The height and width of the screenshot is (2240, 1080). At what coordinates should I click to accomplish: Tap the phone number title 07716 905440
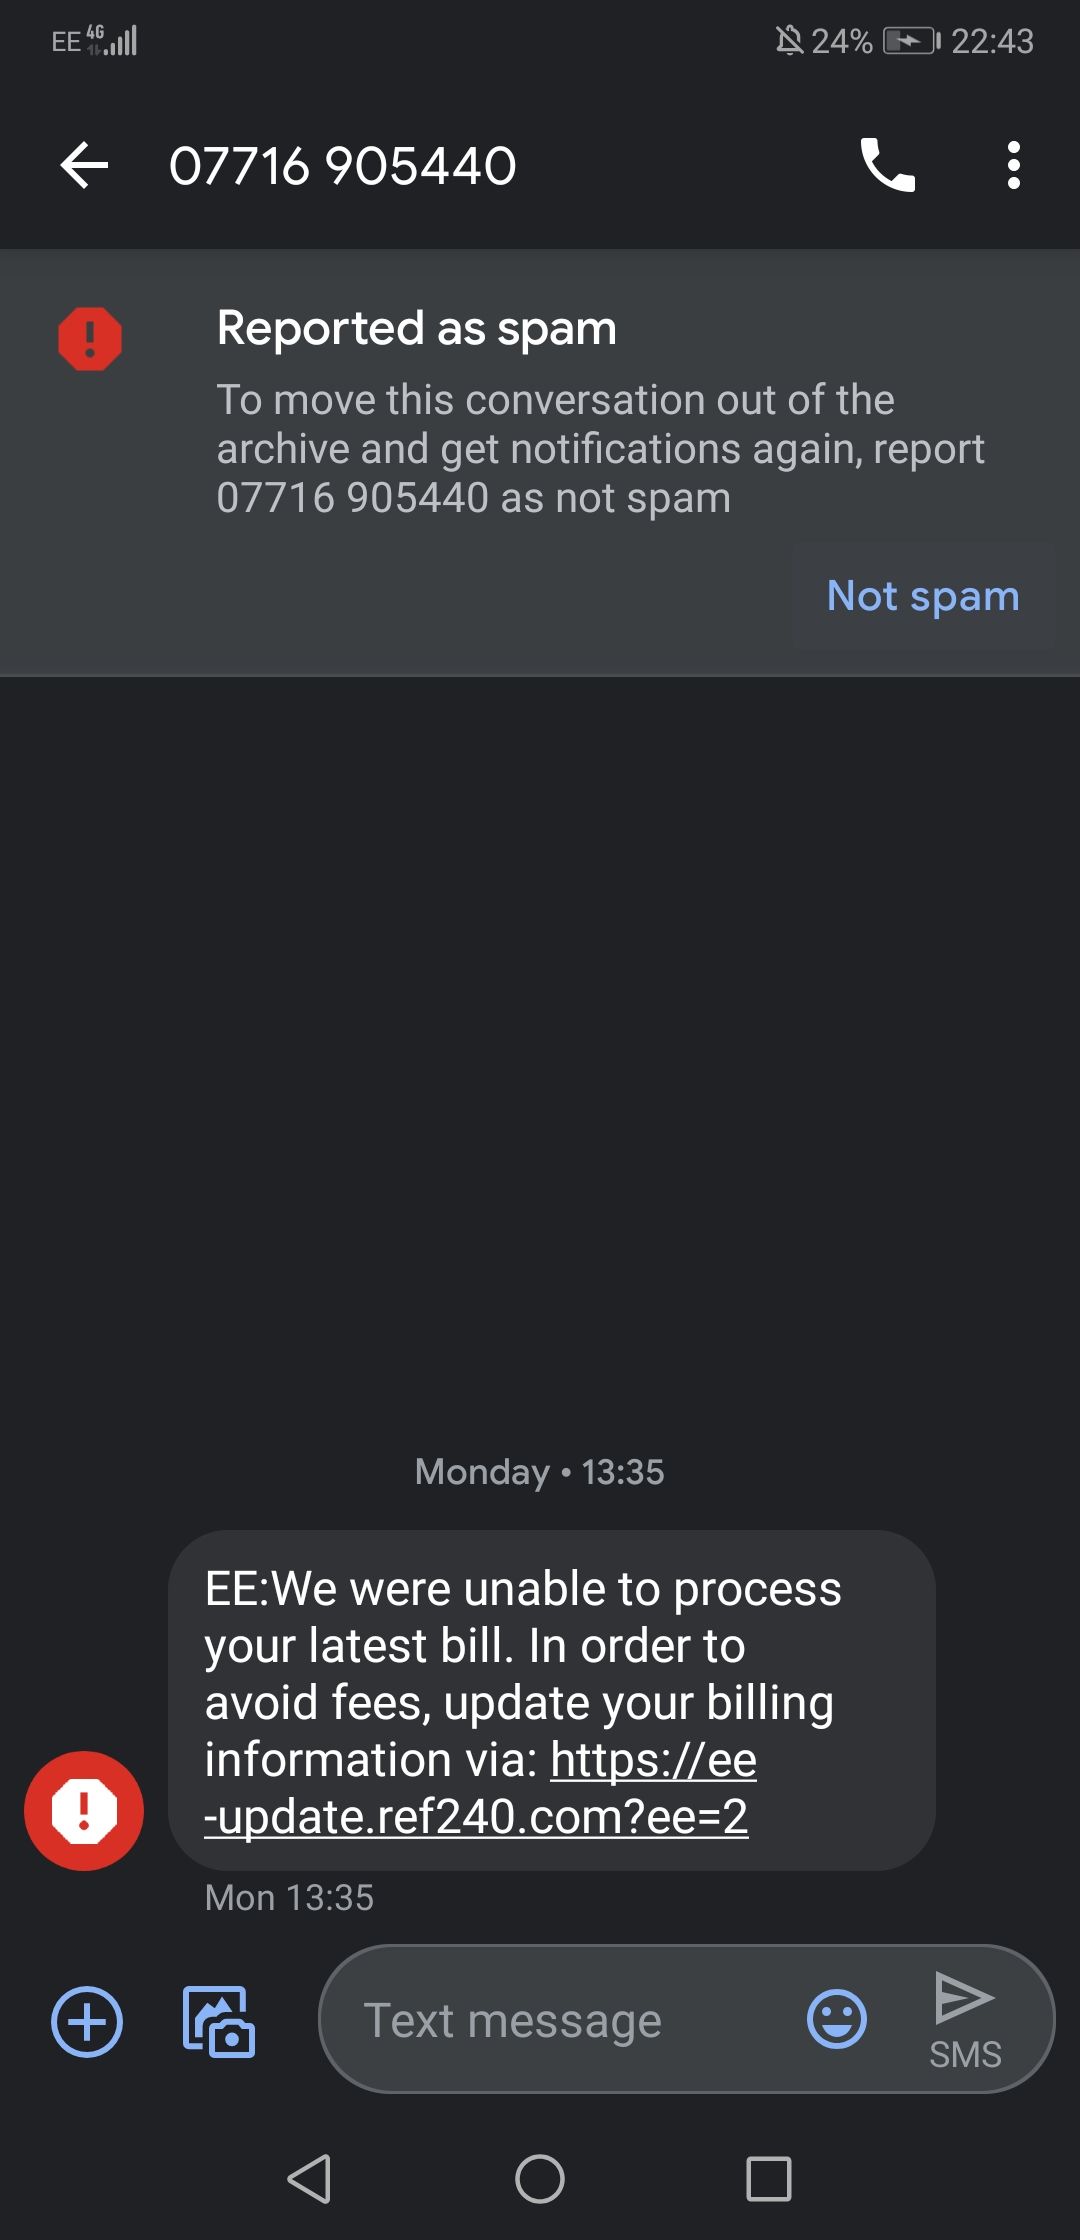tap(343, 166)
